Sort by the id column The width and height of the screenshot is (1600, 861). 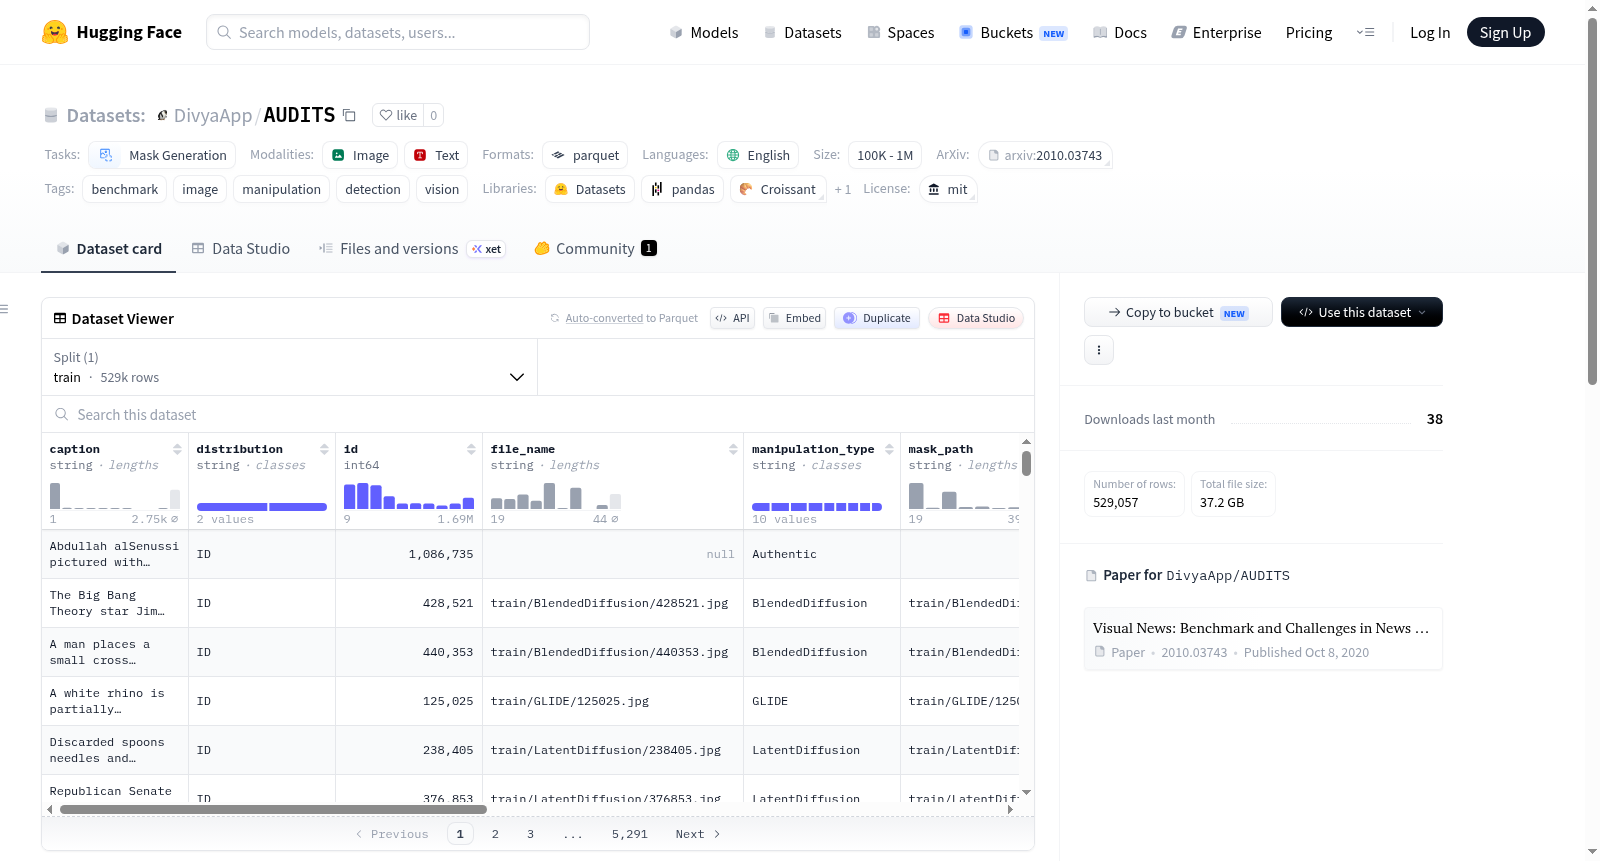[471, 449]
